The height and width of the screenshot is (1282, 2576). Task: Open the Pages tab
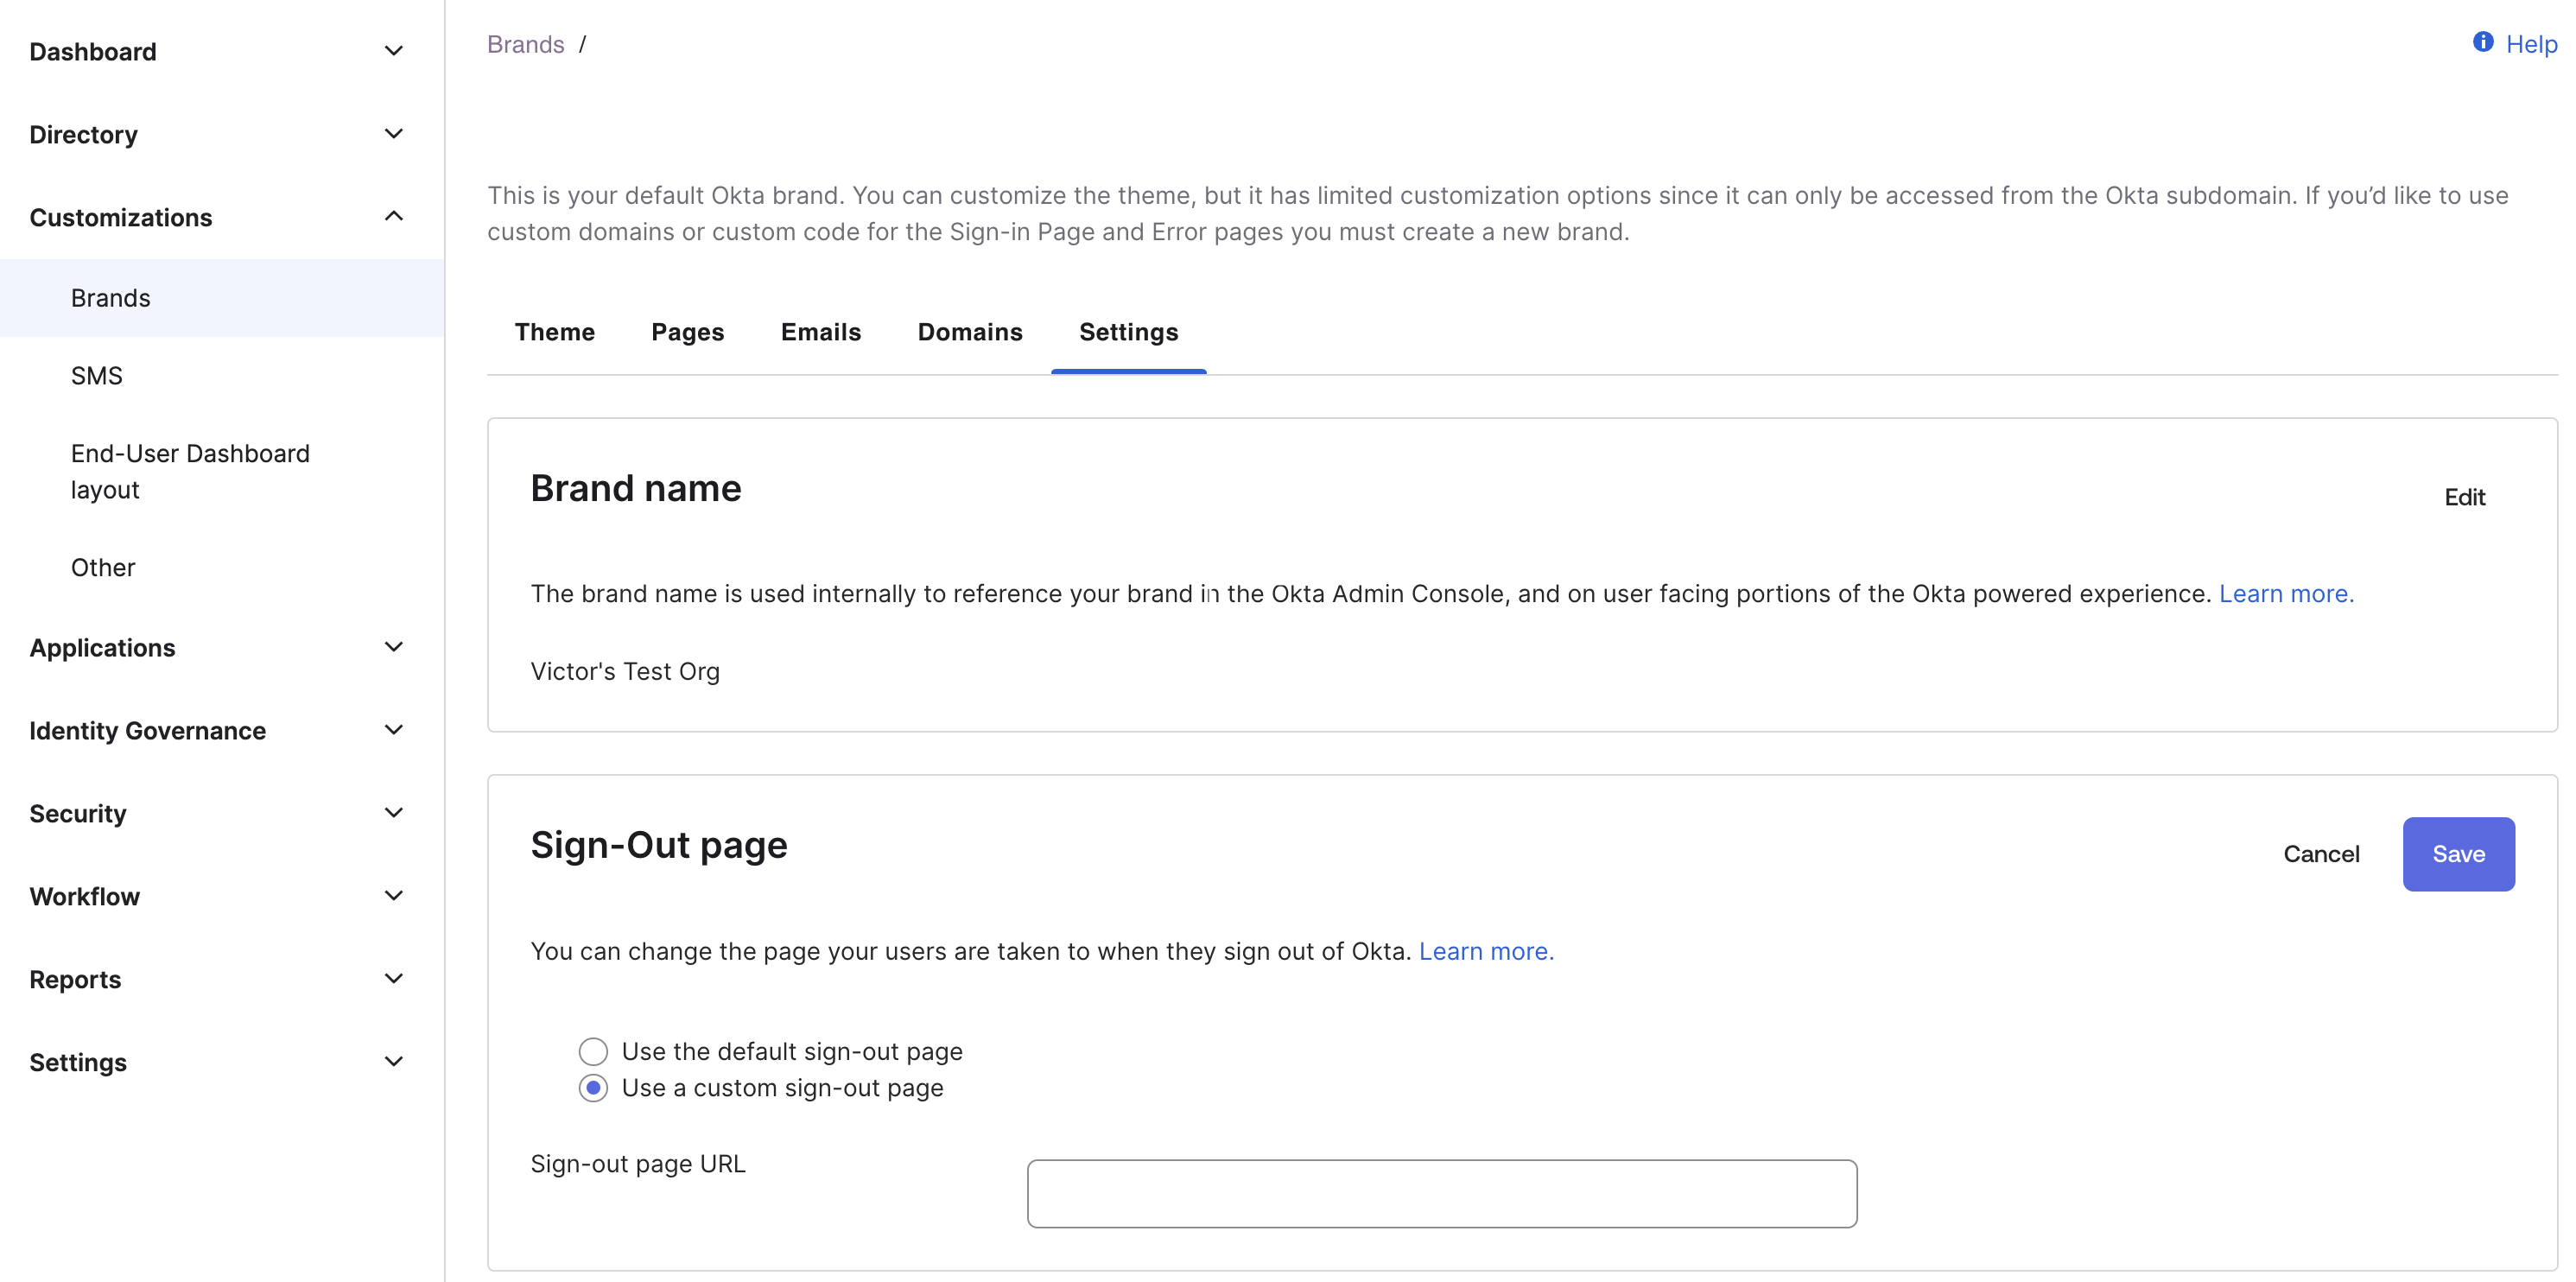(x=687, y=331)
